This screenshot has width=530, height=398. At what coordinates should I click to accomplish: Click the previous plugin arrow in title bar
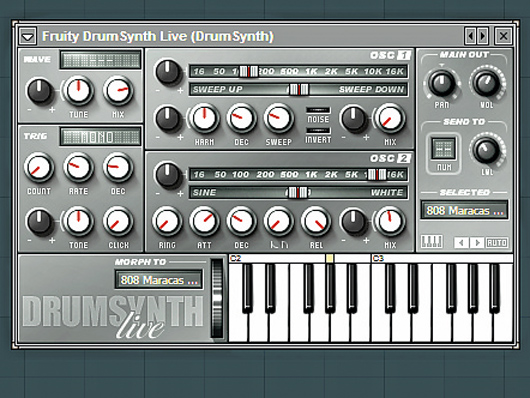pyautogui.click(x=470, y=36)
